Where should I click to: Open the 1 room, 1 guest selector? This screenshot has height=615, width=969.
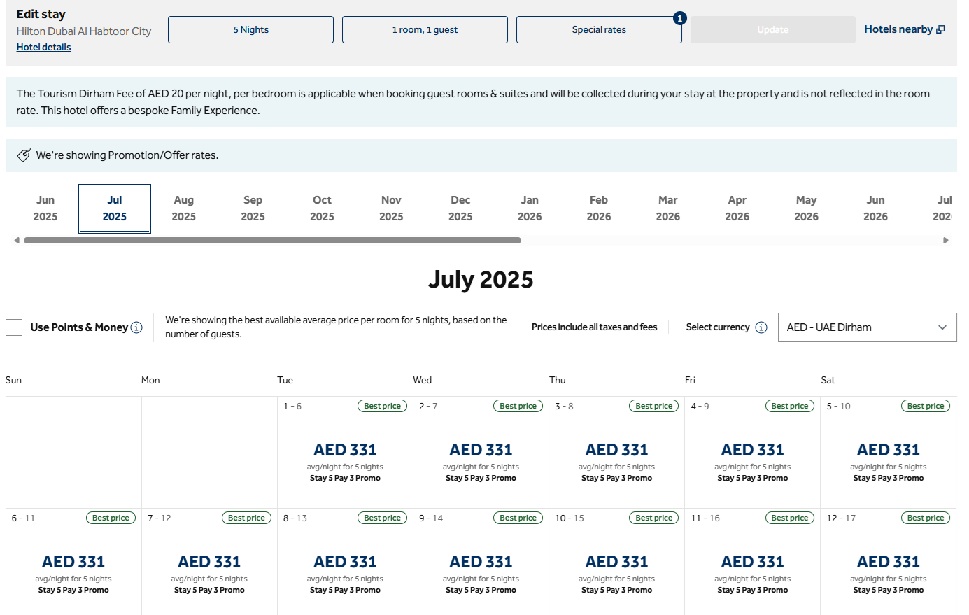(425, 30)
